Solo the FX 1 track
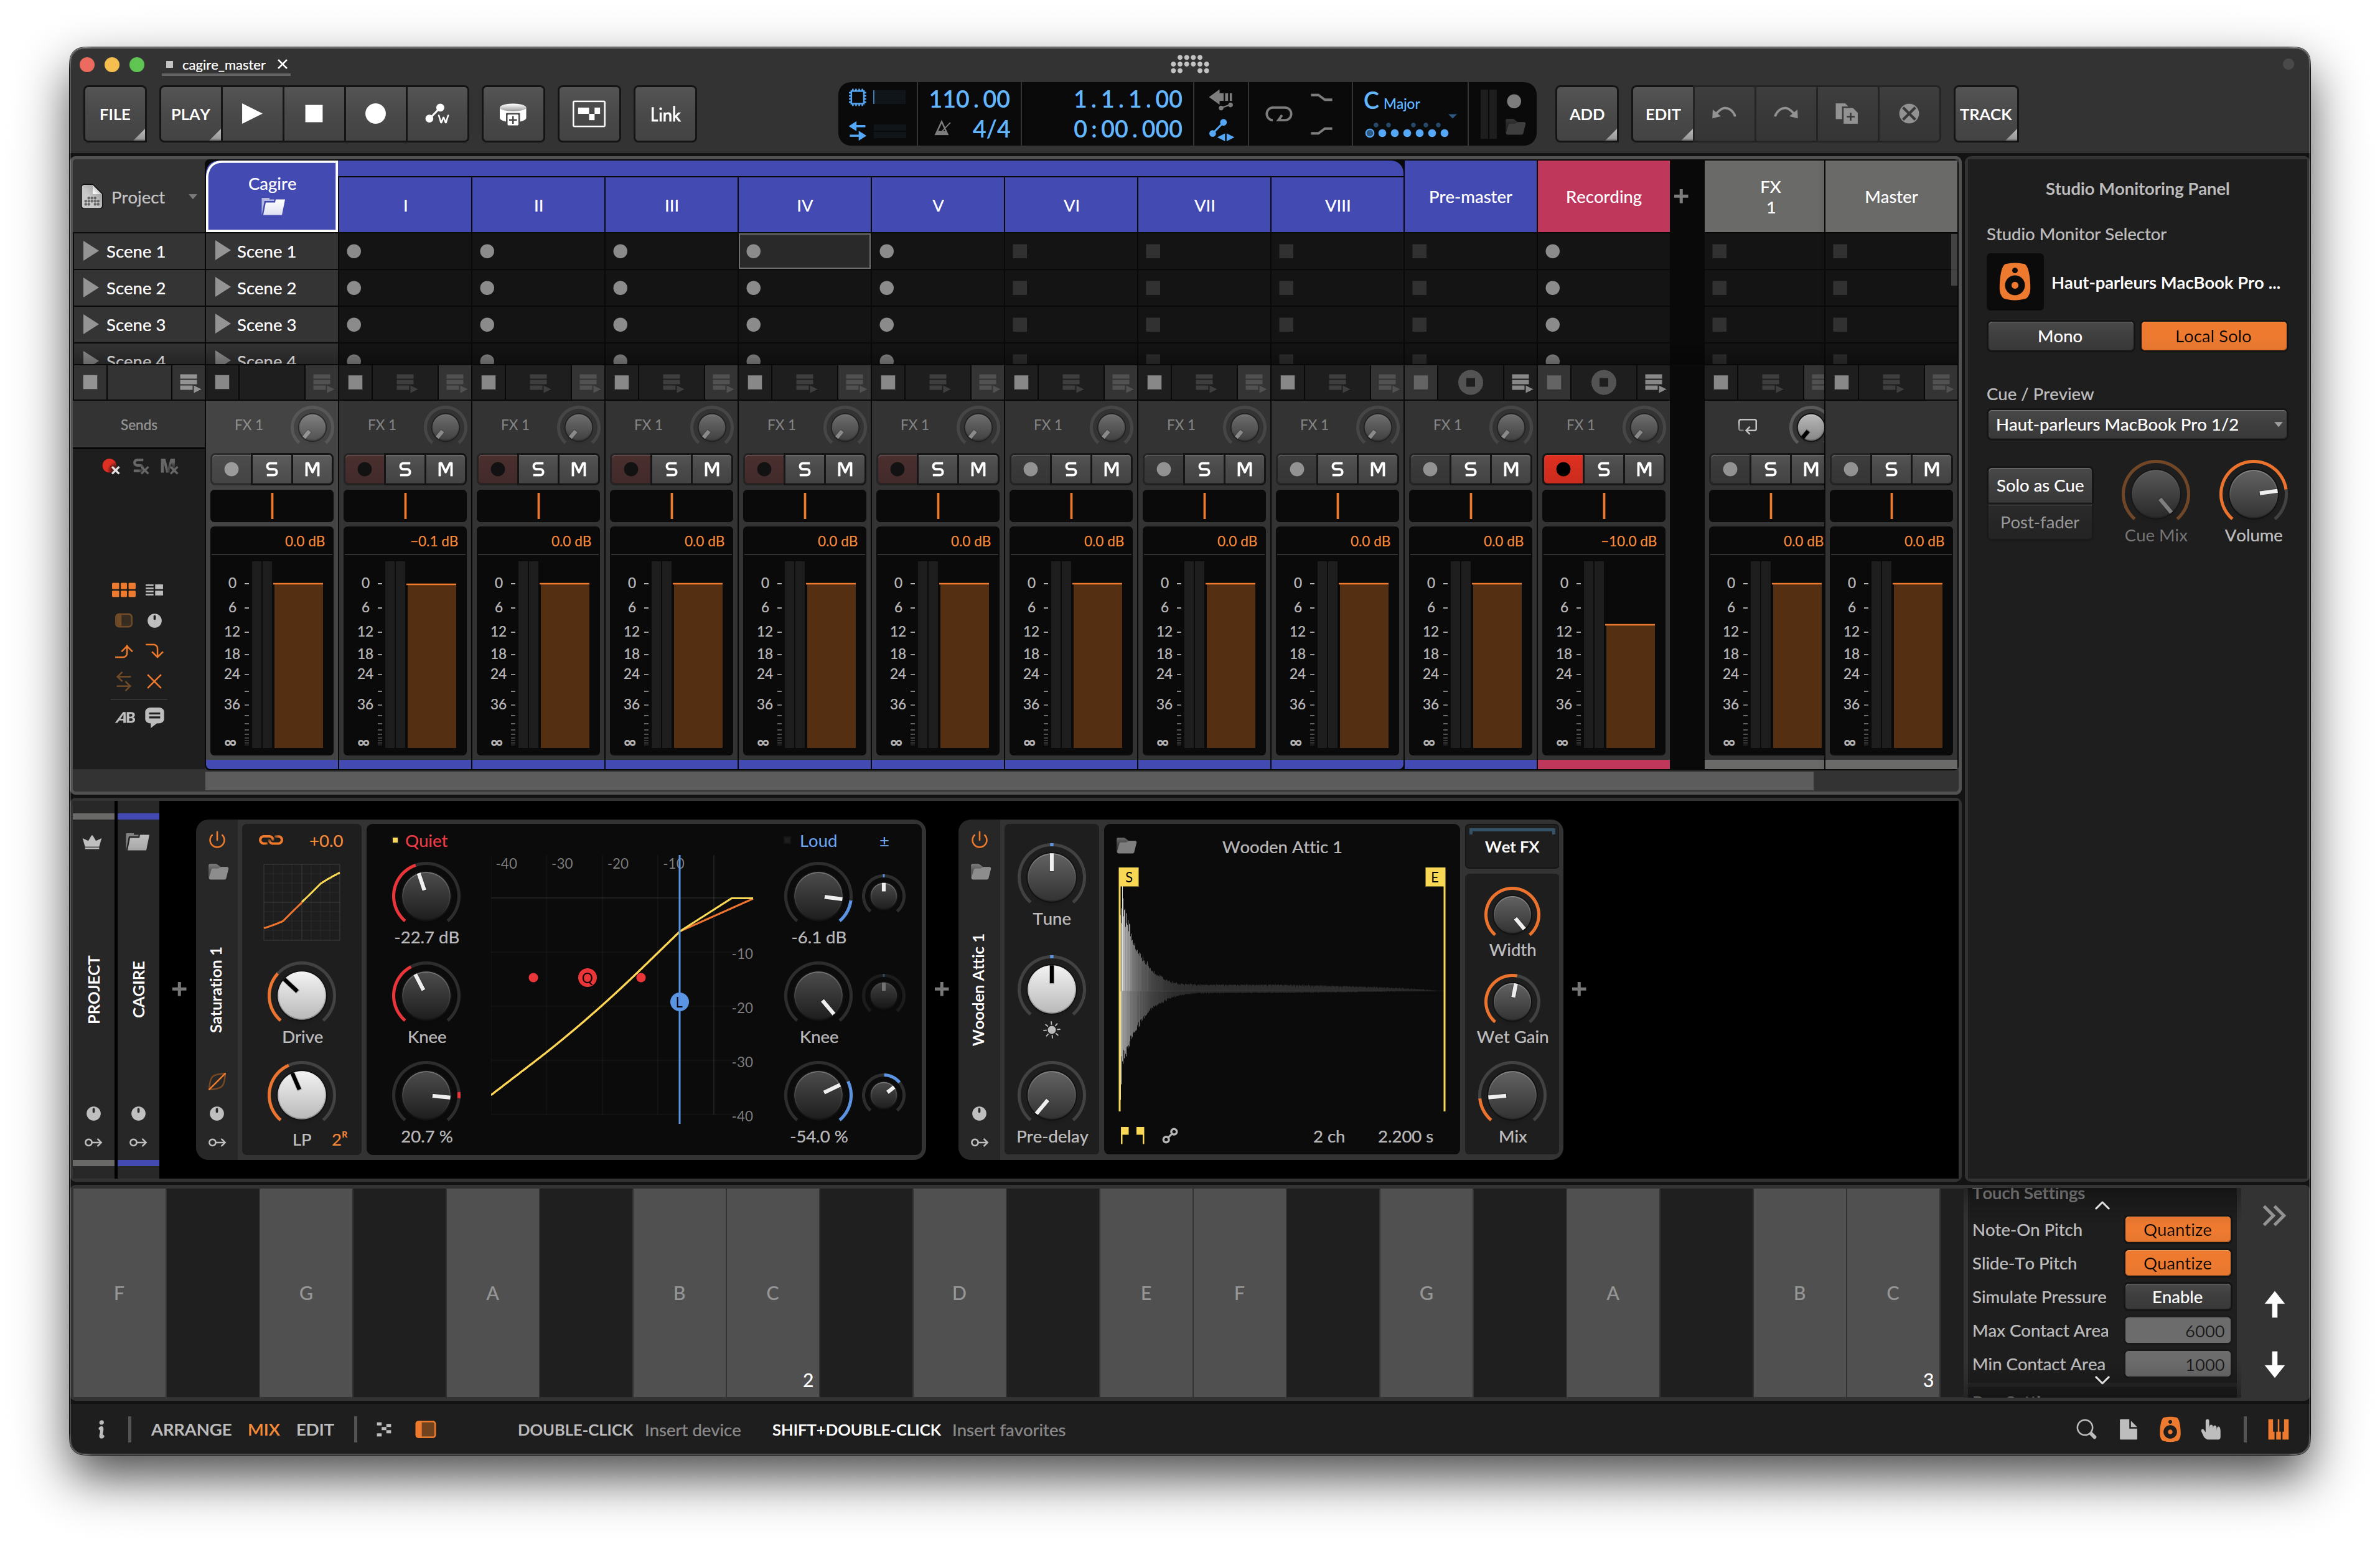The width and height of the screenshot is (2380, 1547). pyautogui.click(x=1770, y=468)
